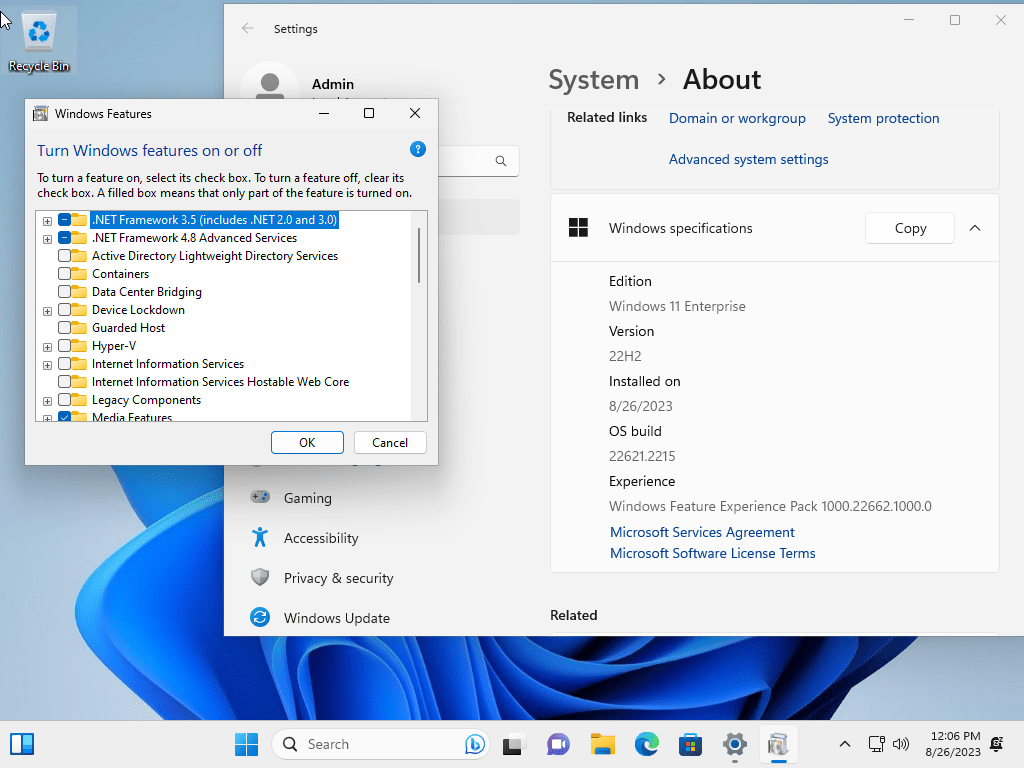The image size is (1024, 768).
Task: Open the Widgets button on the taskbar
Action: click(x=22, y=744)
